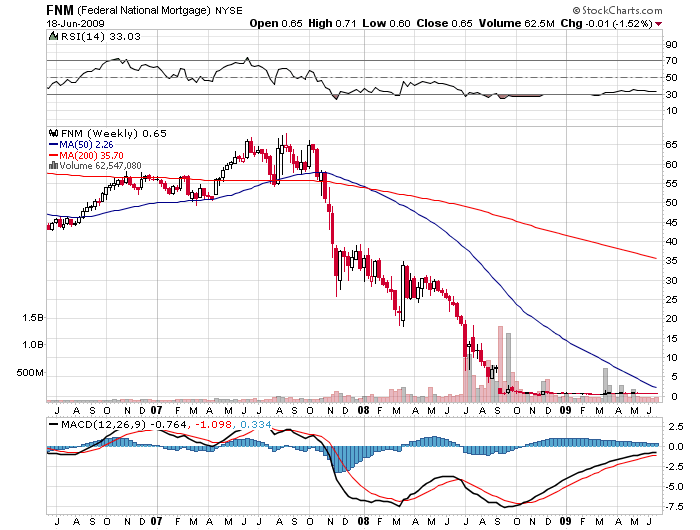The image size is (700, 530).
Task: Click the 08 year marker below price chart
Action: point(363,410)
